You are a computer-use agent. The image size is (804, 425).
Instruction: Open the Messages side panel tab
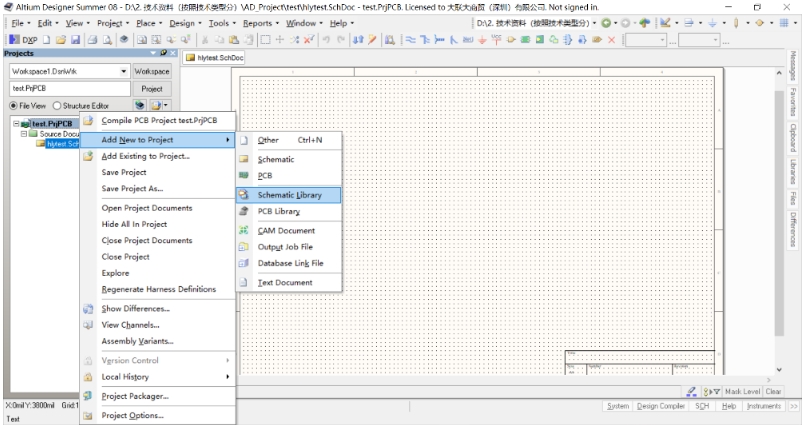tap(793, 66)
